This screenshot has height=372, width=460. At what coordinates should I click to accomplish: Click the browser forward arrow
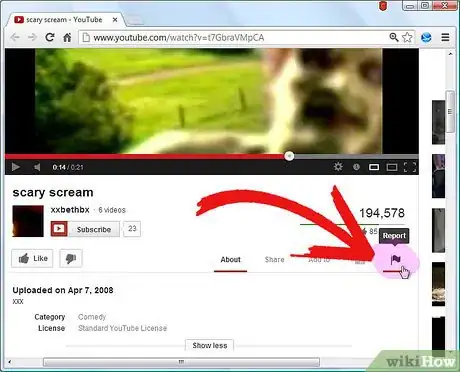[x=32, y=37]
